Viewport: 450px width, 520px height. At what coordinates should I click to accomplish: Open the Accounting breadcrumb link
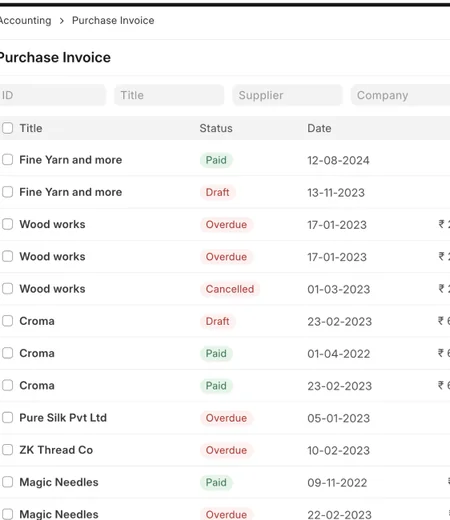coord(25,21)
